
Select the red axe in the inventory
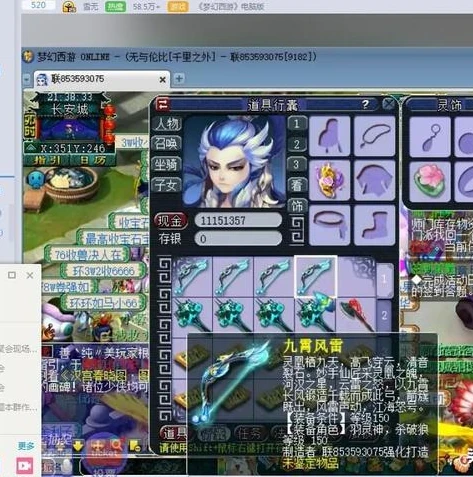[356, 316]
